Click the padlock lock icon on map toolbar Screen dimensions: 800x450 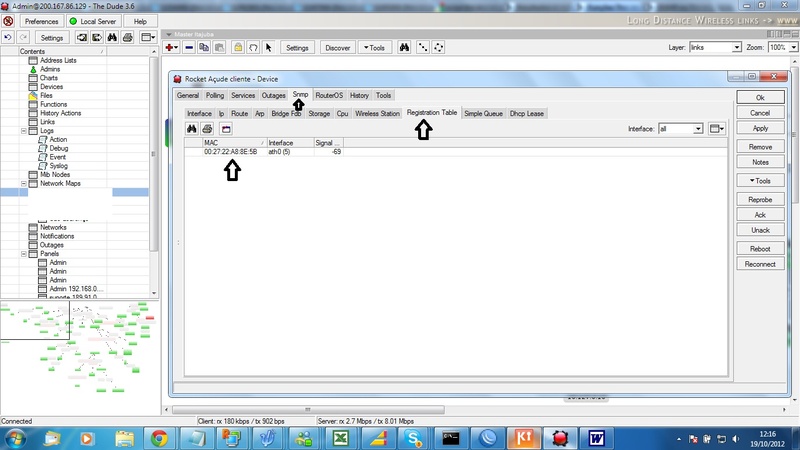pos(238,47)
